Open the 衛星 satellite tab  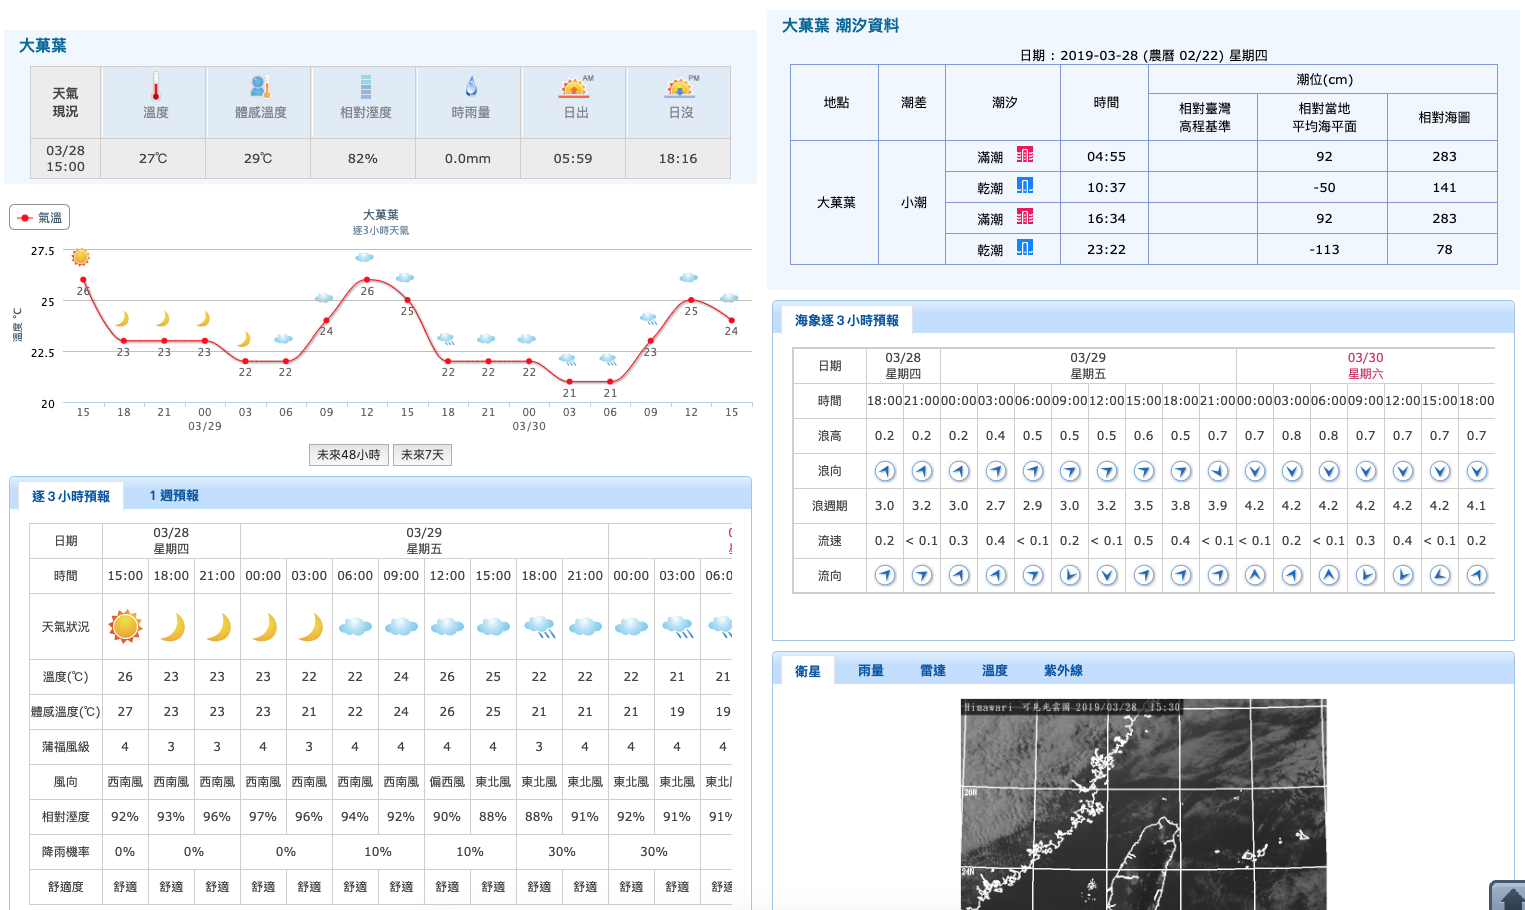pyautogui.click(x=808, y=671)
